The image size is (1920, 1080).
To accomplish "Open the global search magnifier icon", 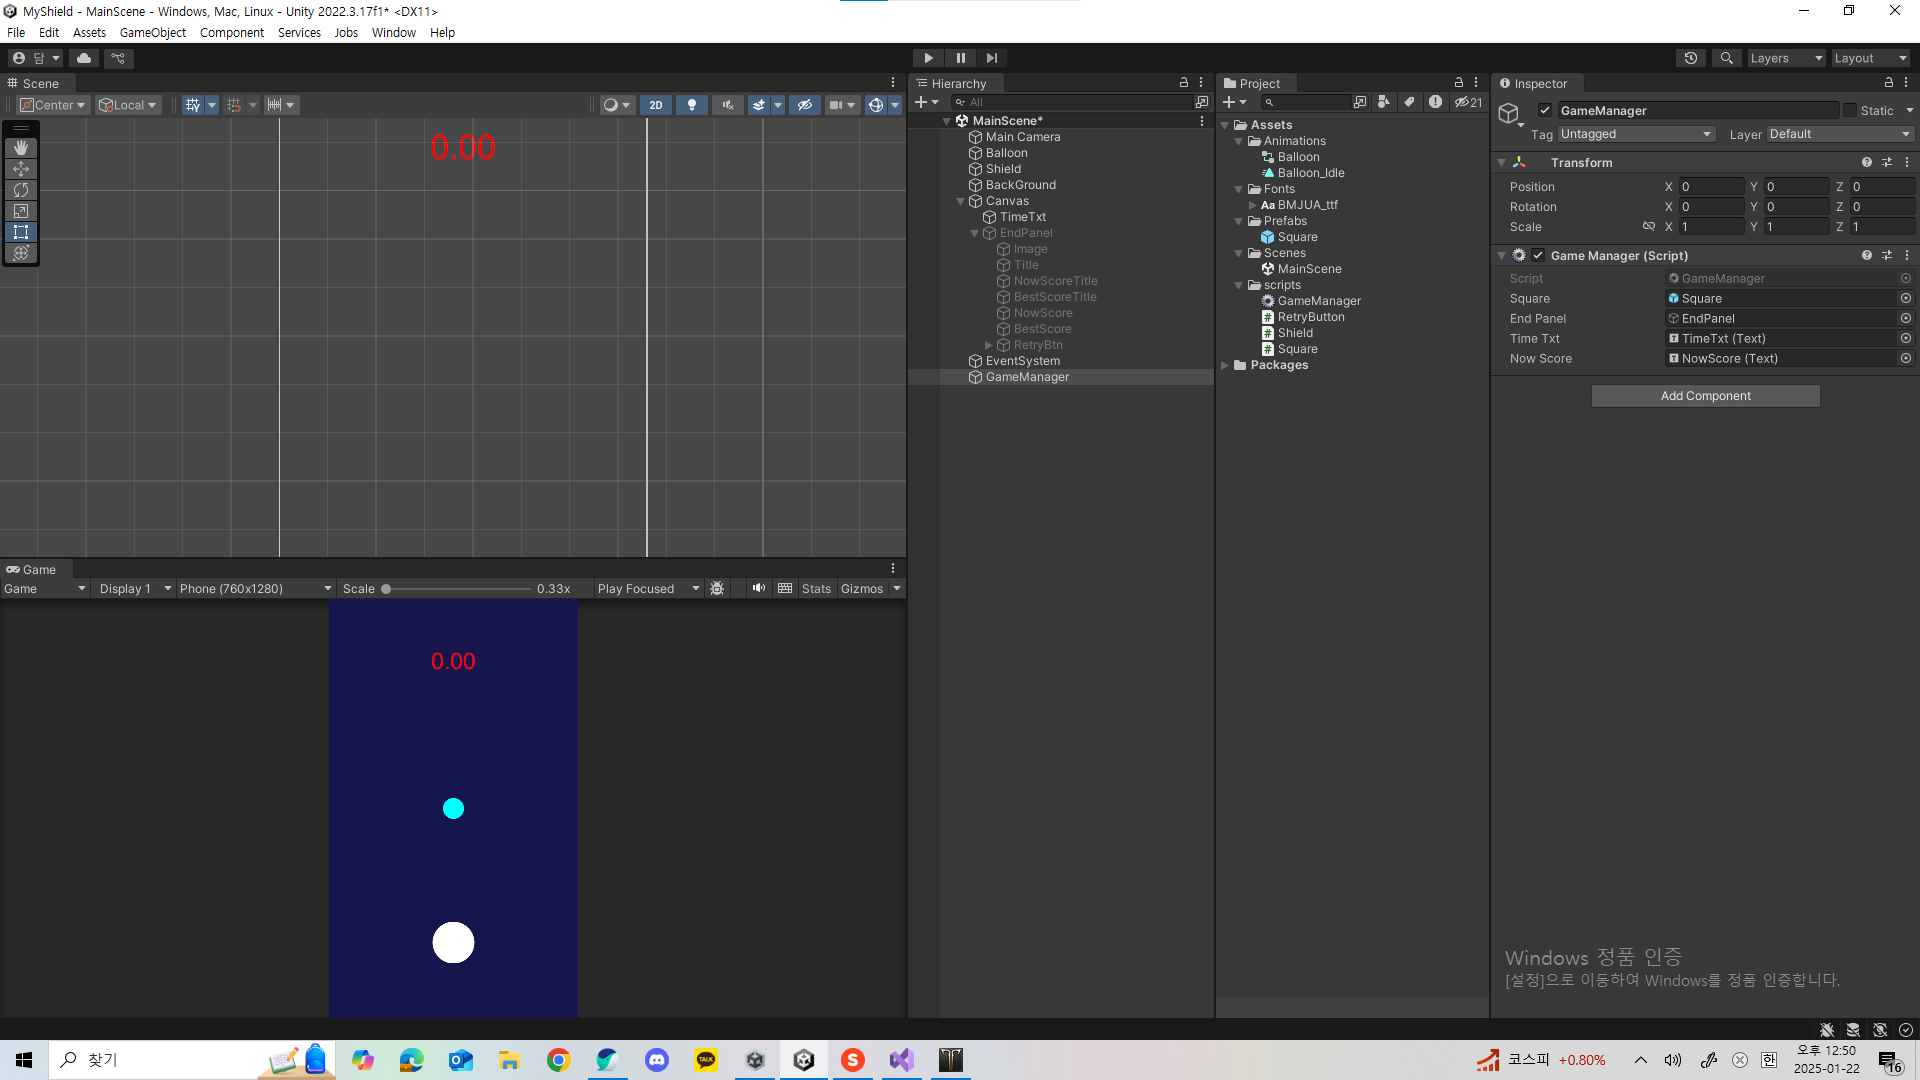I will tap(1727, 58).
